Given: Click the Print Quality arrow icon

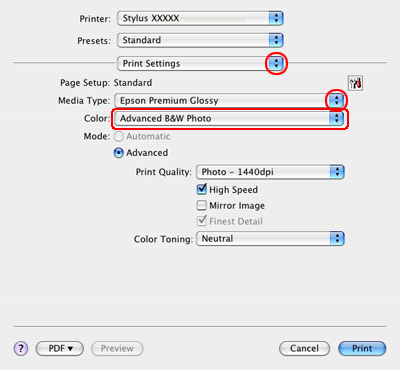Looking at the screenshot, I should coord(337,172).
